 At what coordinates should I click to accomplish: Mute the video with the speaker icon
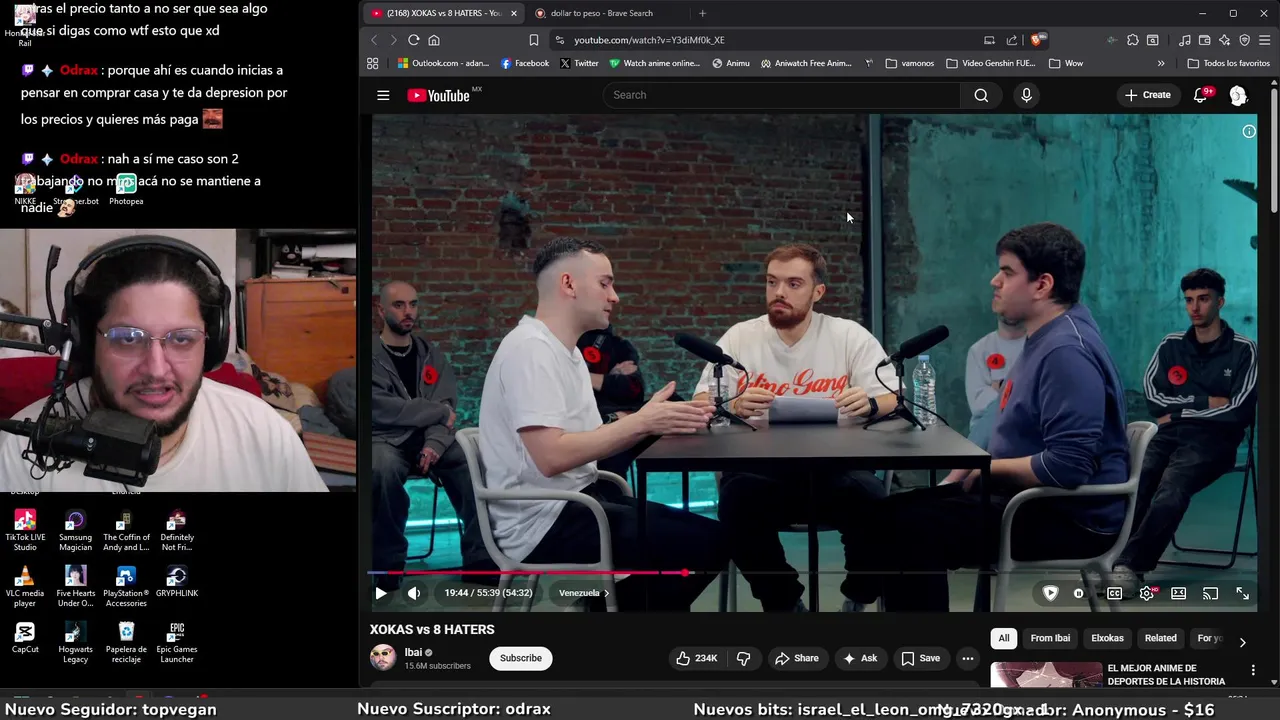(x=414, y=593)
